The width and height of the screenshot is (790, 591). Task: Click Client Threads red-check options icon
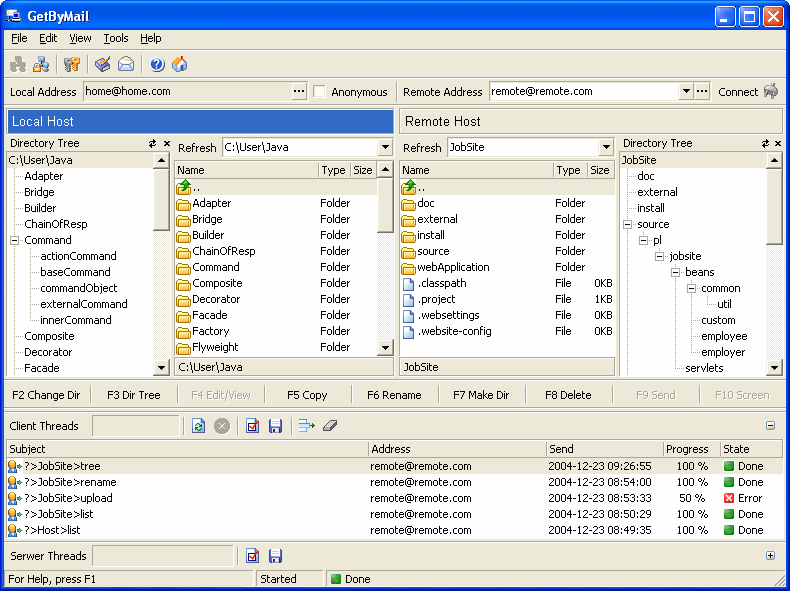(x=252, y=426)
